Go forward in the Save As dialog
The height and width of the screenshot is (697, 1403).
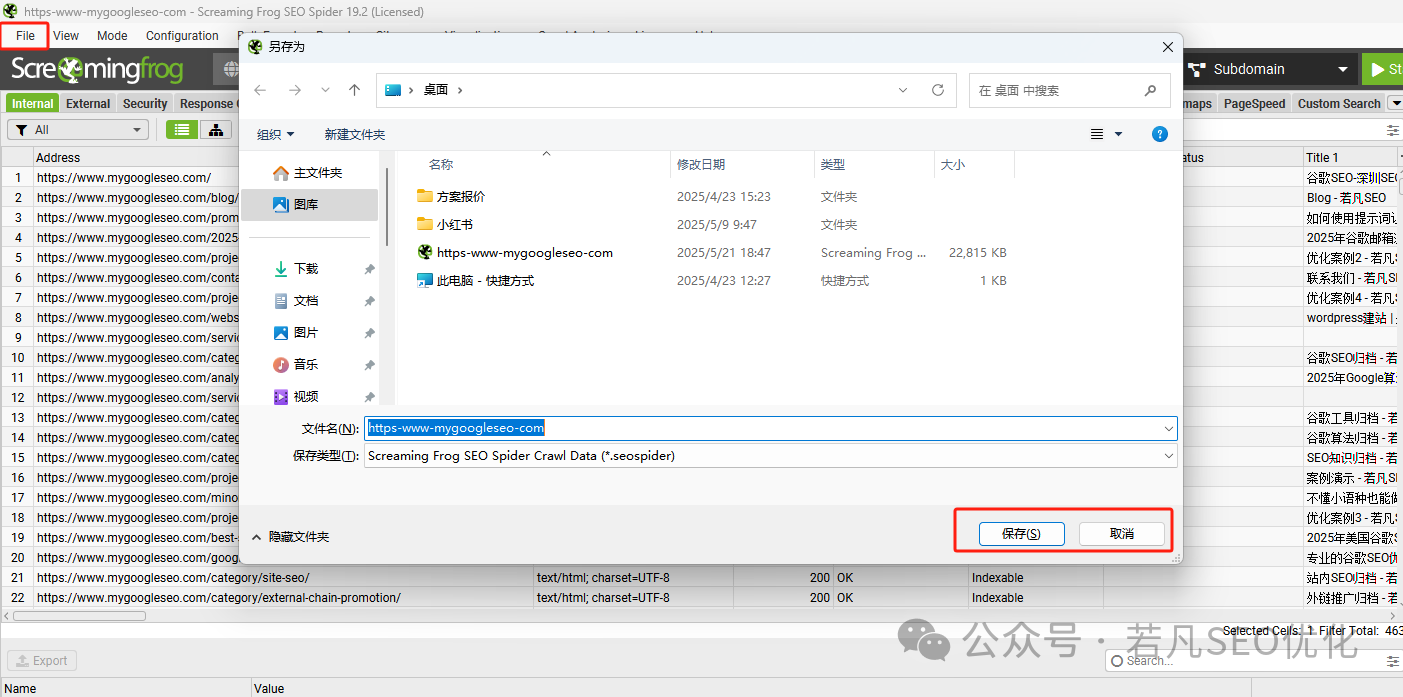point(294,90)
